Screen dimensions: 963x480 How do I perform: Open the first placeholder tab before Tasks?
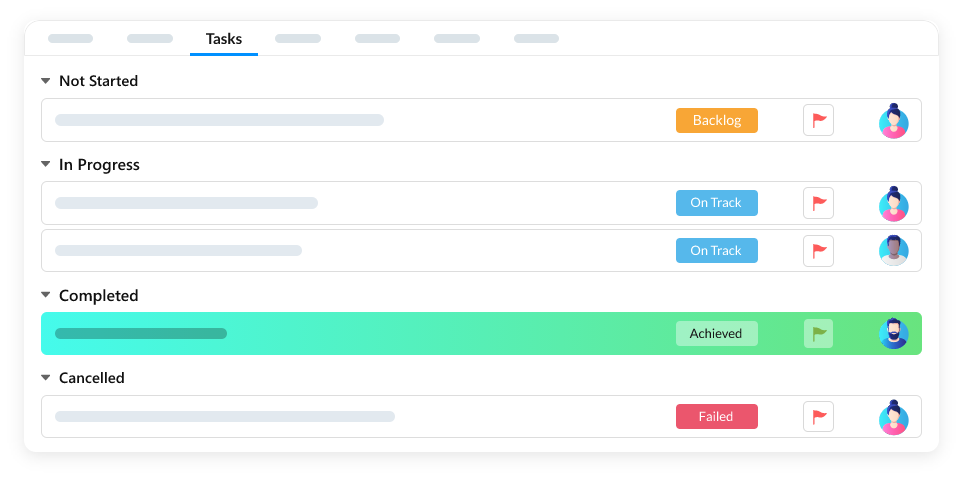click(x=70, y=39)
